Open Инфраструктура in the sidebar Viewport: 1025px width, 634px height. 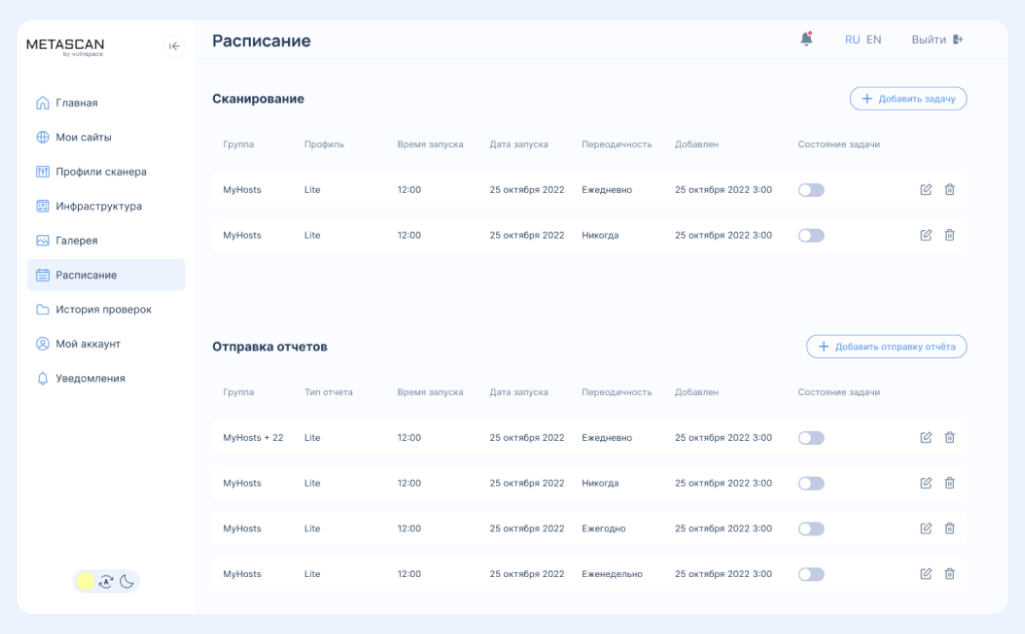click(106, 206)
